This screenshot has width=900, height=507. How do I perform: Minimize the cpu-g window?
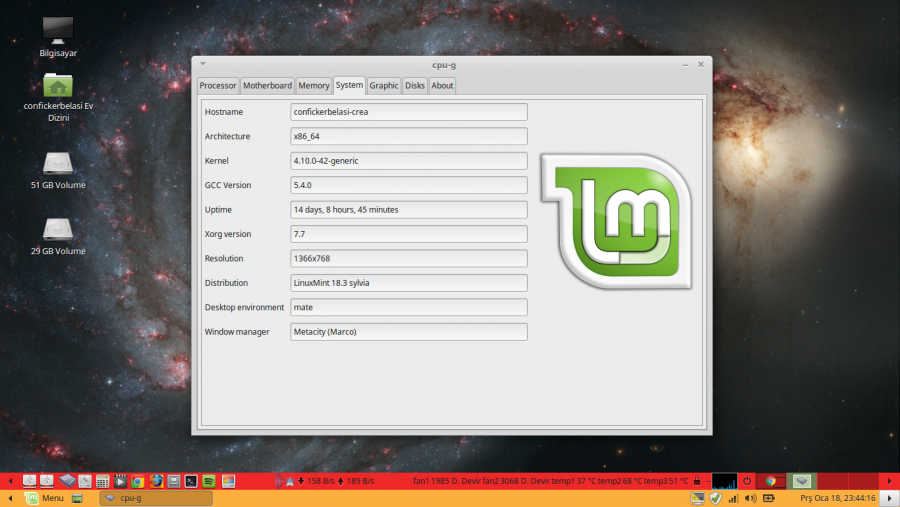tap(685, 65)
